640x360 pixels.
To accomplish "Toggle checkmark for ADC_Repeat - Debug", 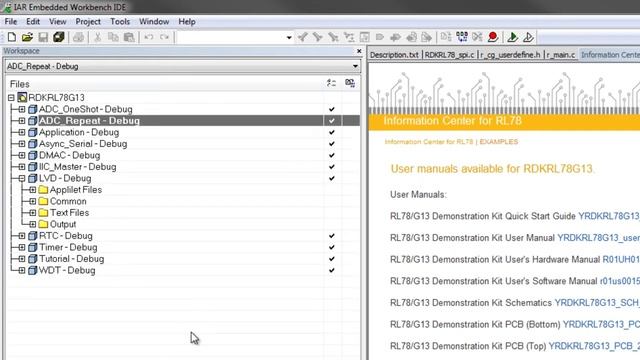I will 332,121.
